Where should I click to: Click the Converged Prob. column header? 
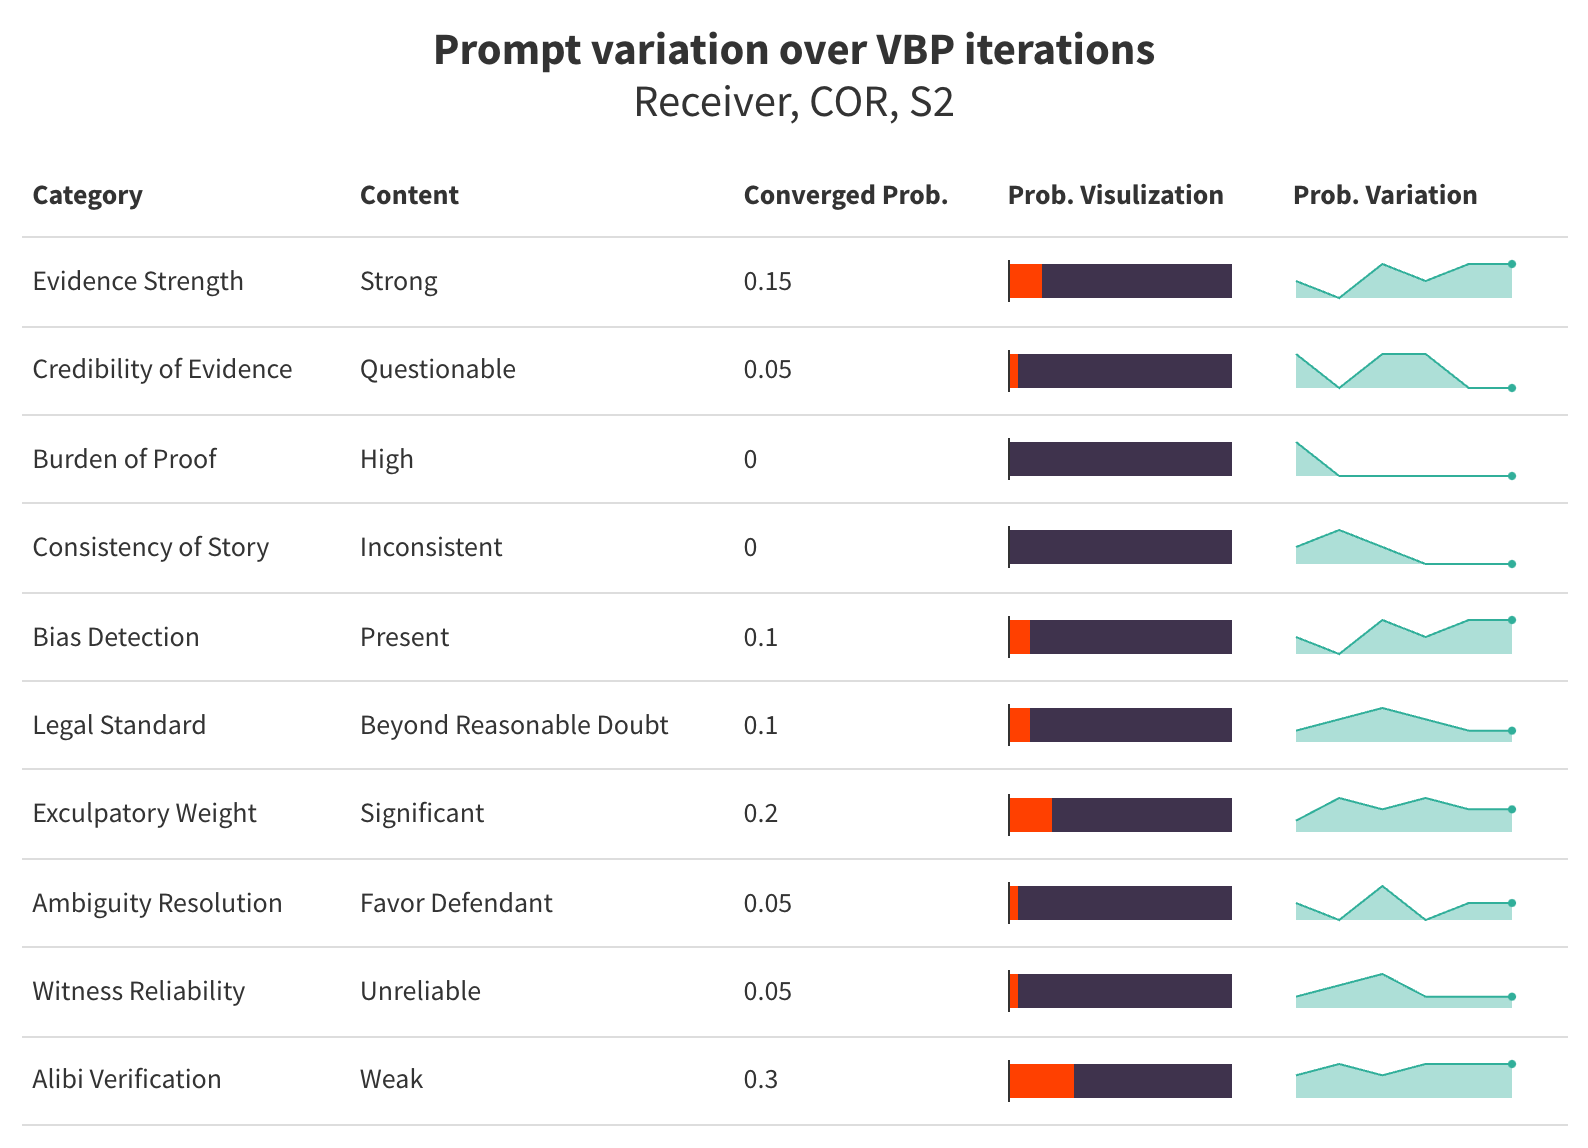click(845, 195)
